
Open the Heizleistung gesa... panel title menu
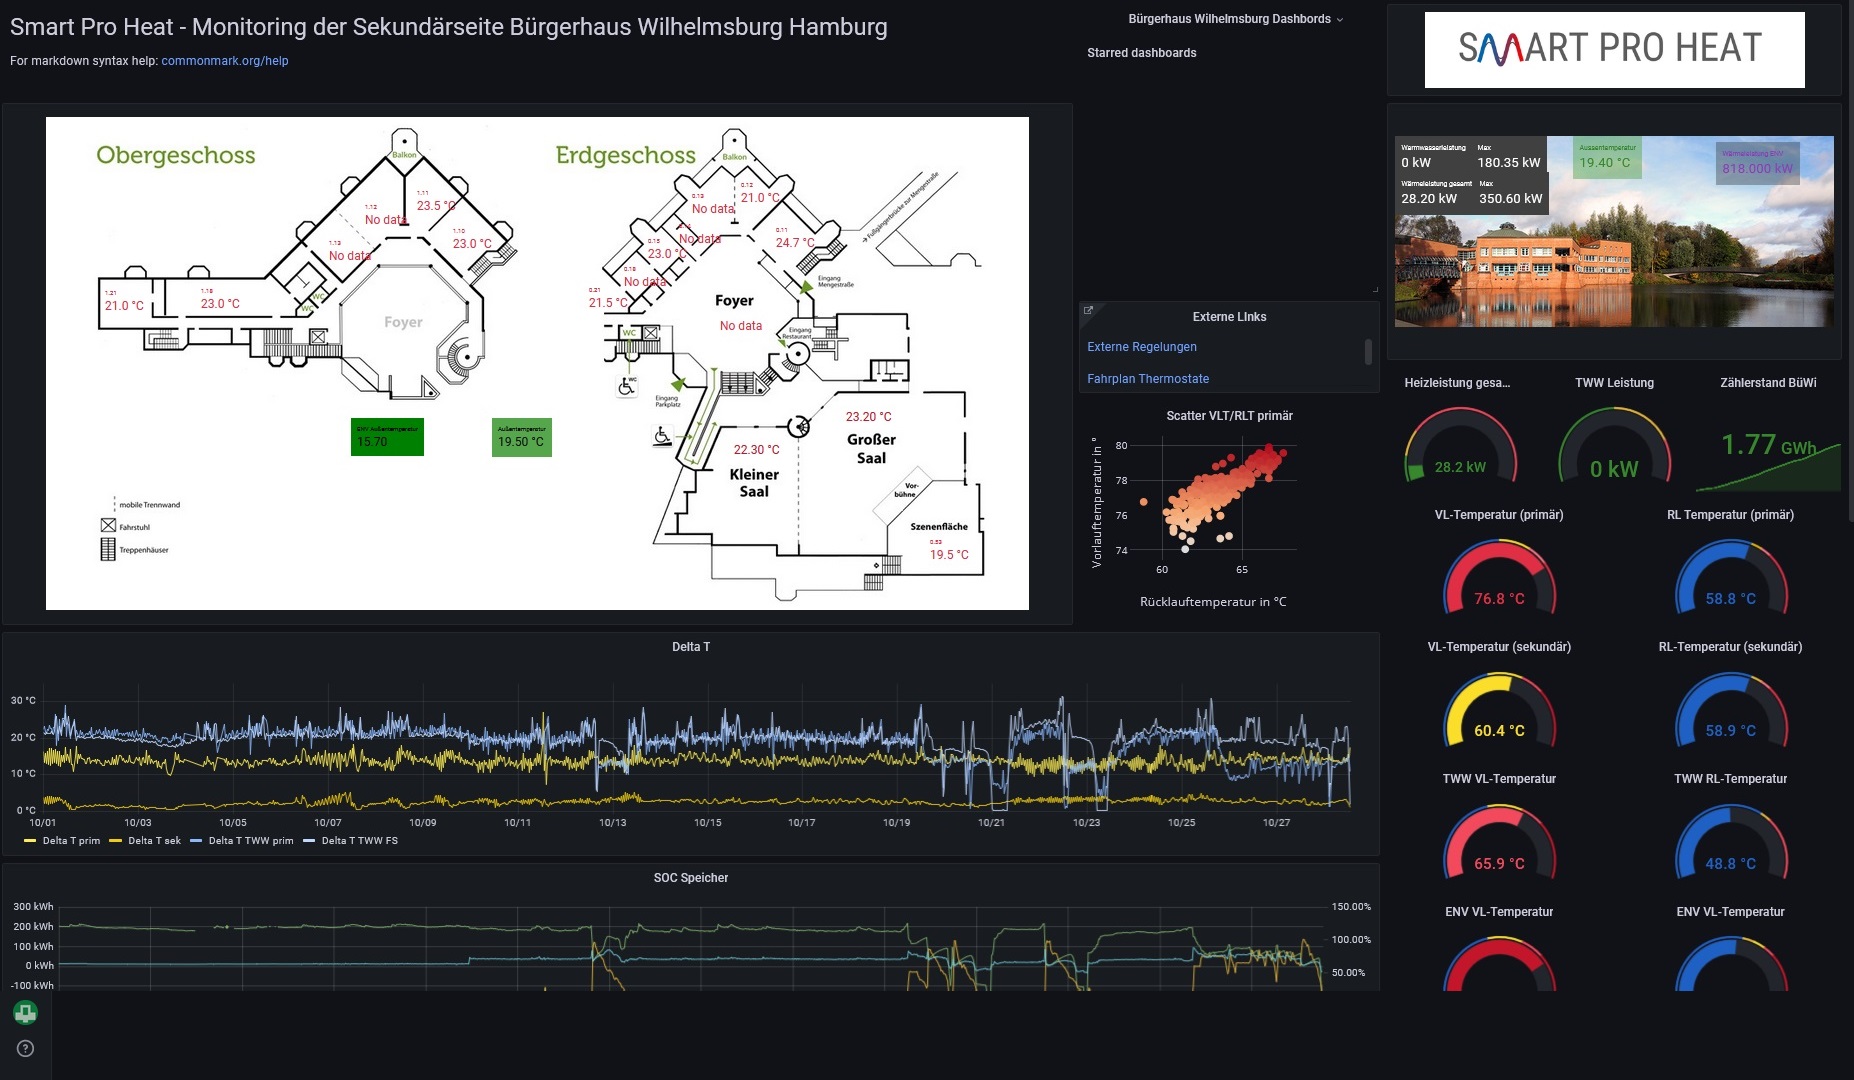[x=1457, y=383]
